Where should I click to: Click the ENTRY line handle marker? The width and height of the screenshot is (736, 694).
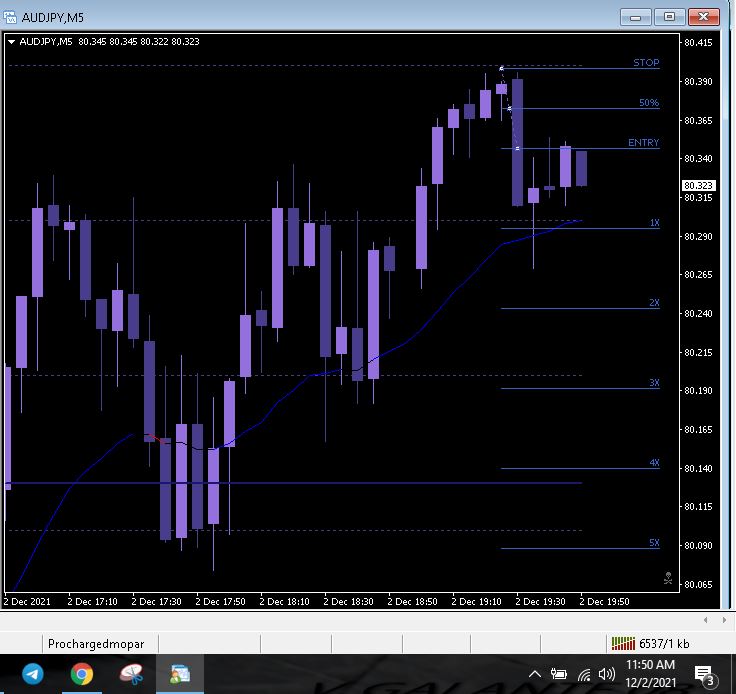518,149
